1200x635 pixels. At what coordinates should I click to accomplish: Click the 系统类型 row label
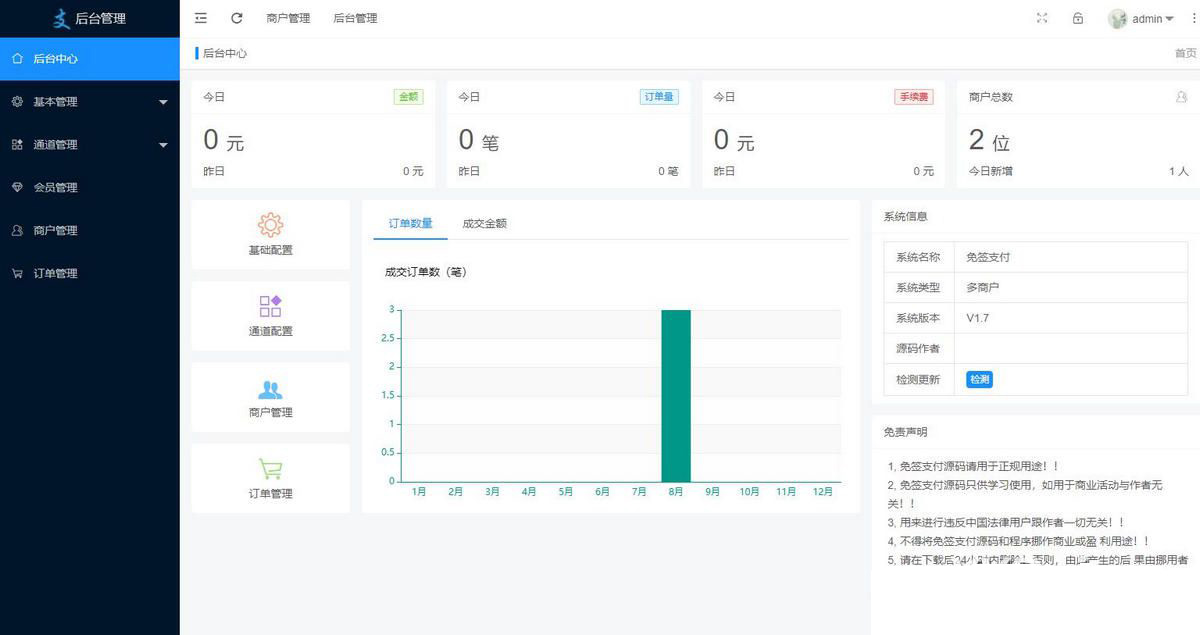pos(918,287)
